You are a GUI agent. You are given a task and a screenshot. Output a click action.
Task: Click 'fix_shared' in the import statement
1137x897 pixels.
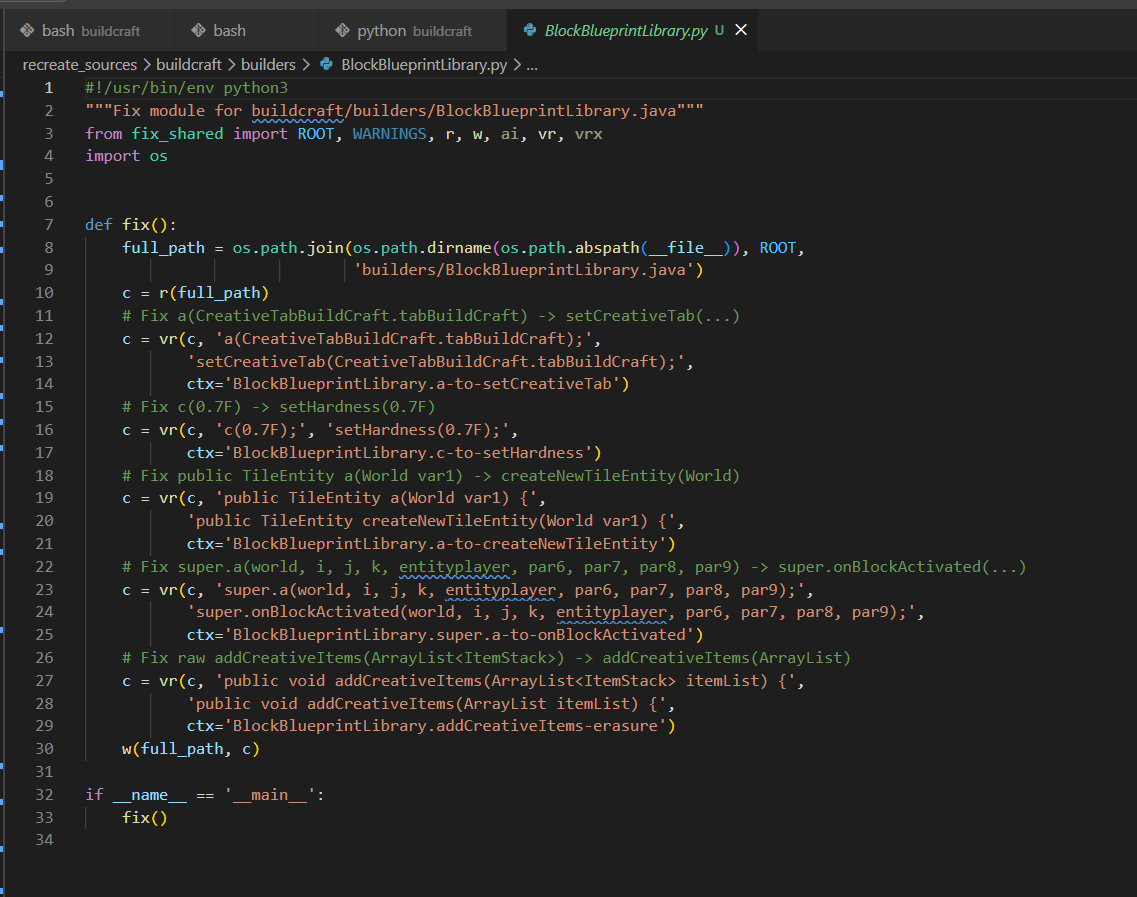tap(177, 134)
